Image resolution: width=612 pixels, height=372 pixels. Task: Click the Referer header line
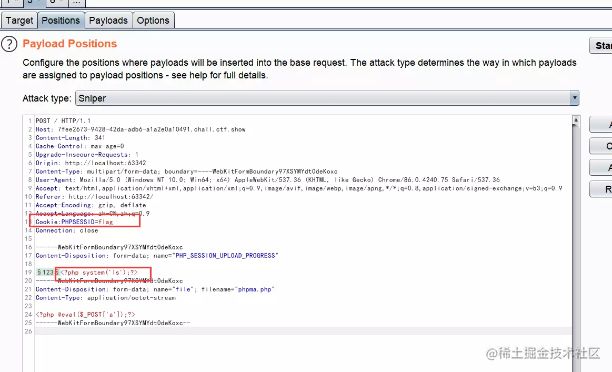click(94, 196)
